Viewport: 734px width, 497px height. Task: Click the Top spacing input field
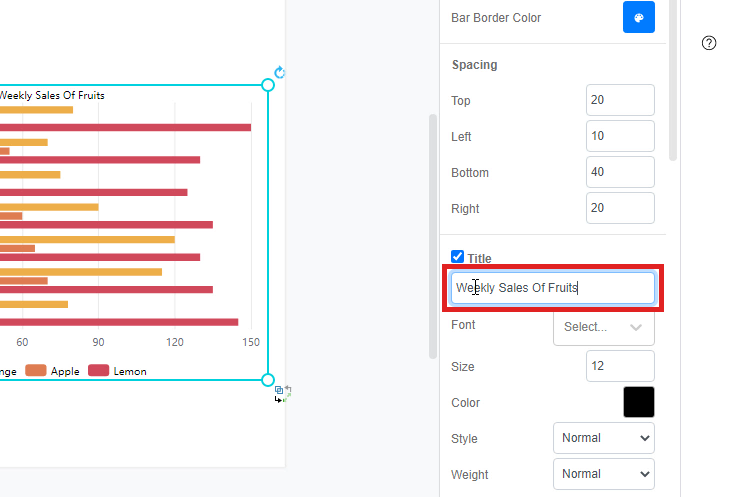click(620, 100)
